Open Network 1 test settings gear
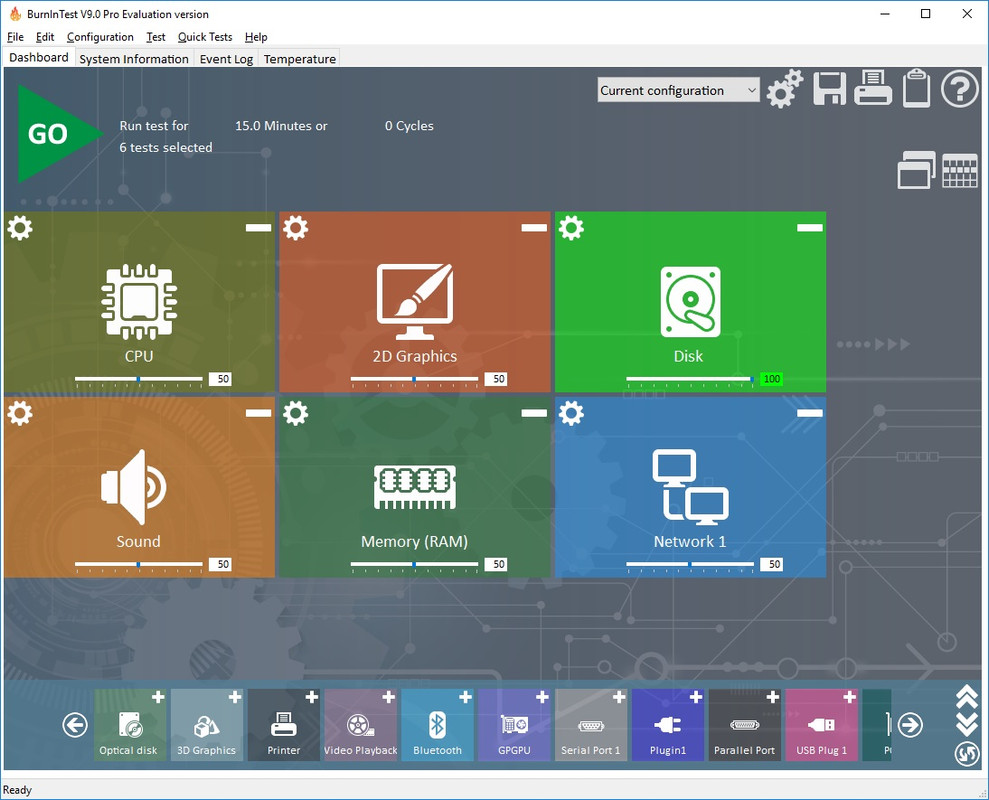 click(x=571, y=413)
